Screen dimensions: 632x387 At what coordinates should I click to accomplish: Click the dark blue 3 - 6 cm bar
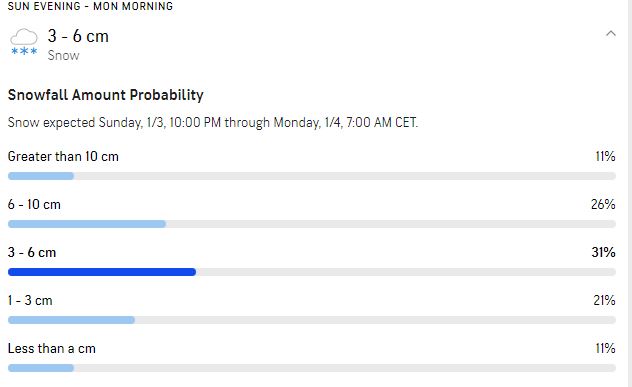(102, 272)
